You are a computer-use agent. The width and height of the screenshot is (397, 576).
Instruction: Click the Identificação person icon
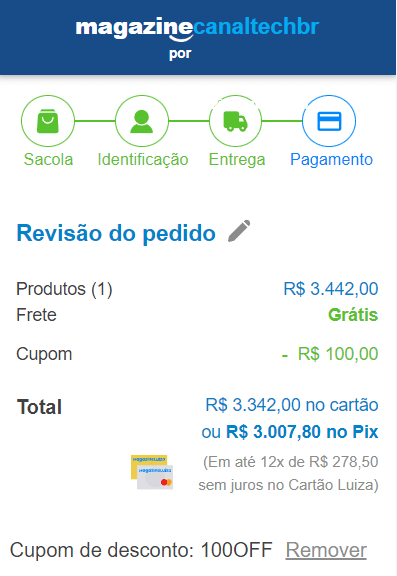coord(142,121)
